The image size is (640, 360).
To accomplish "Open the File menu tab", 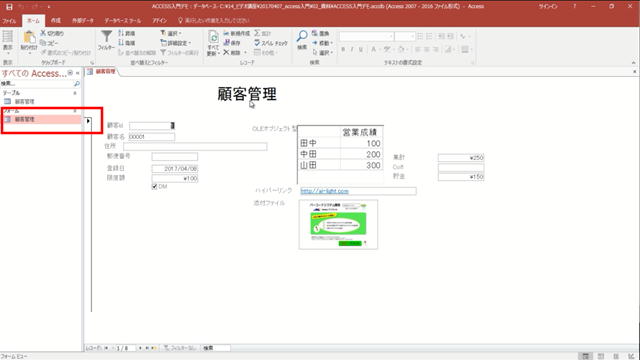I will tap(9, 20).
